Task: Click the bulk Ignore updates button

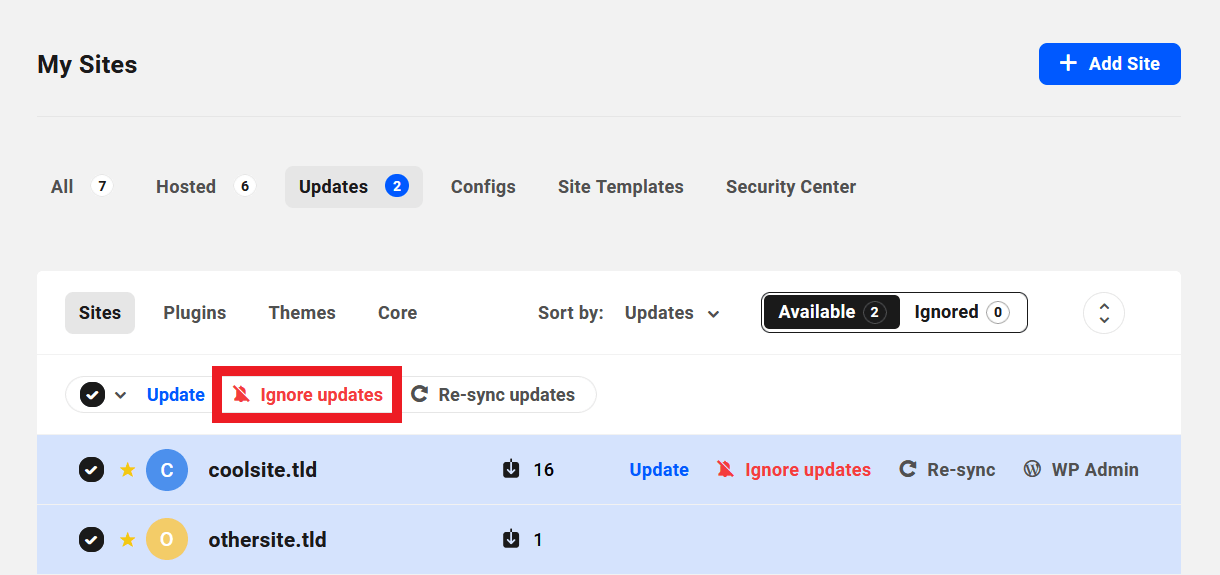Action: [x=307, y=395]
